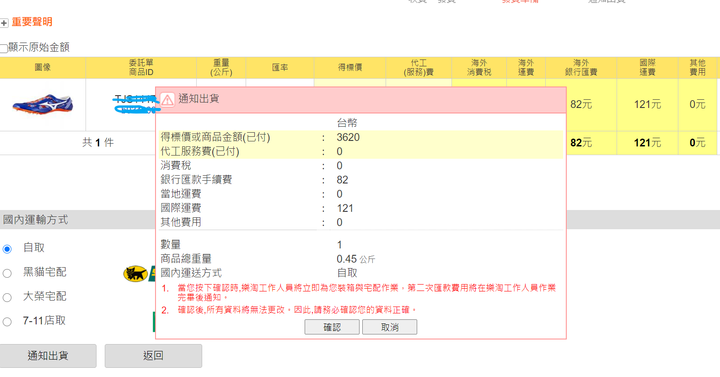The image size is (720, 377).
Task: Click the 銀行匯款手續費 label
Action: click(x=196, y=180)
